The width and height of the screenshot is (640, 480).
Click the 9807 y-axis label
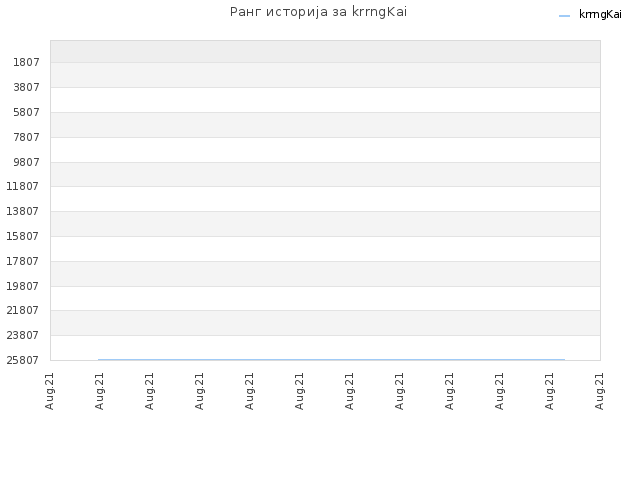click(x=26, y=162)
